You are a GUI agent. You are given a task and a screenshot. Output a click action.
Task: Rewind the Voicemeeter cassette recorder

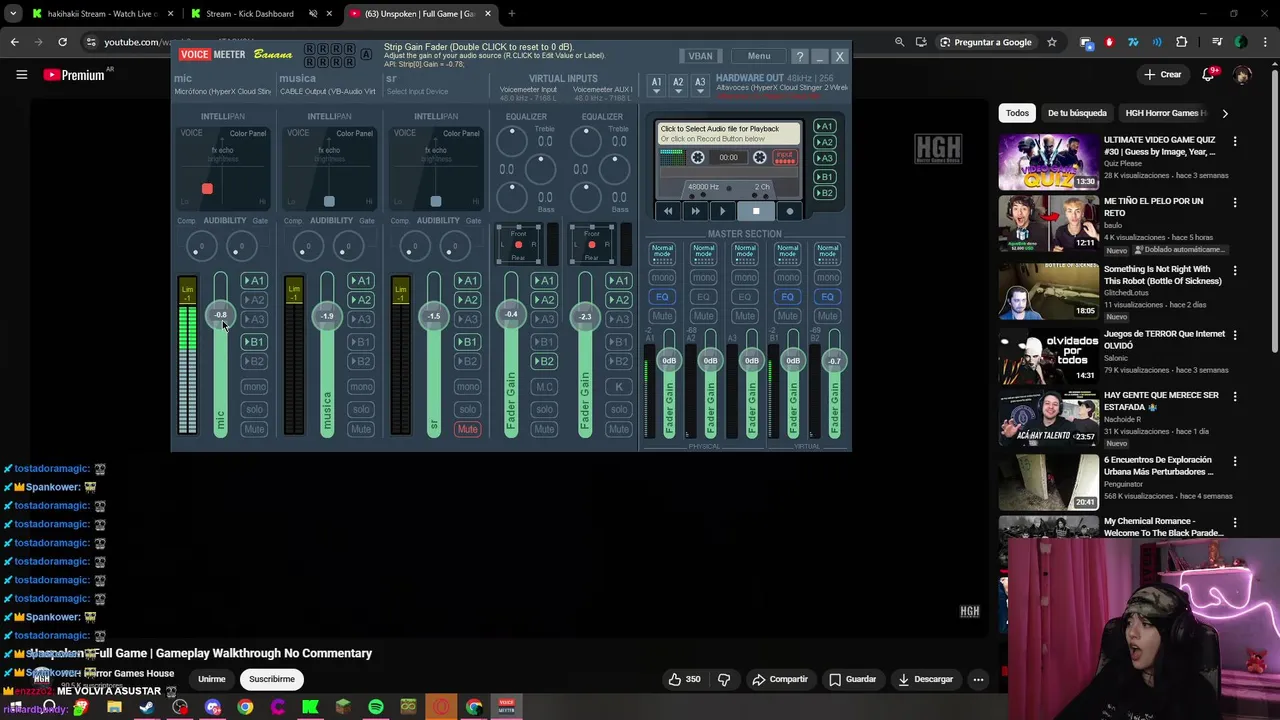pos(668,211)
